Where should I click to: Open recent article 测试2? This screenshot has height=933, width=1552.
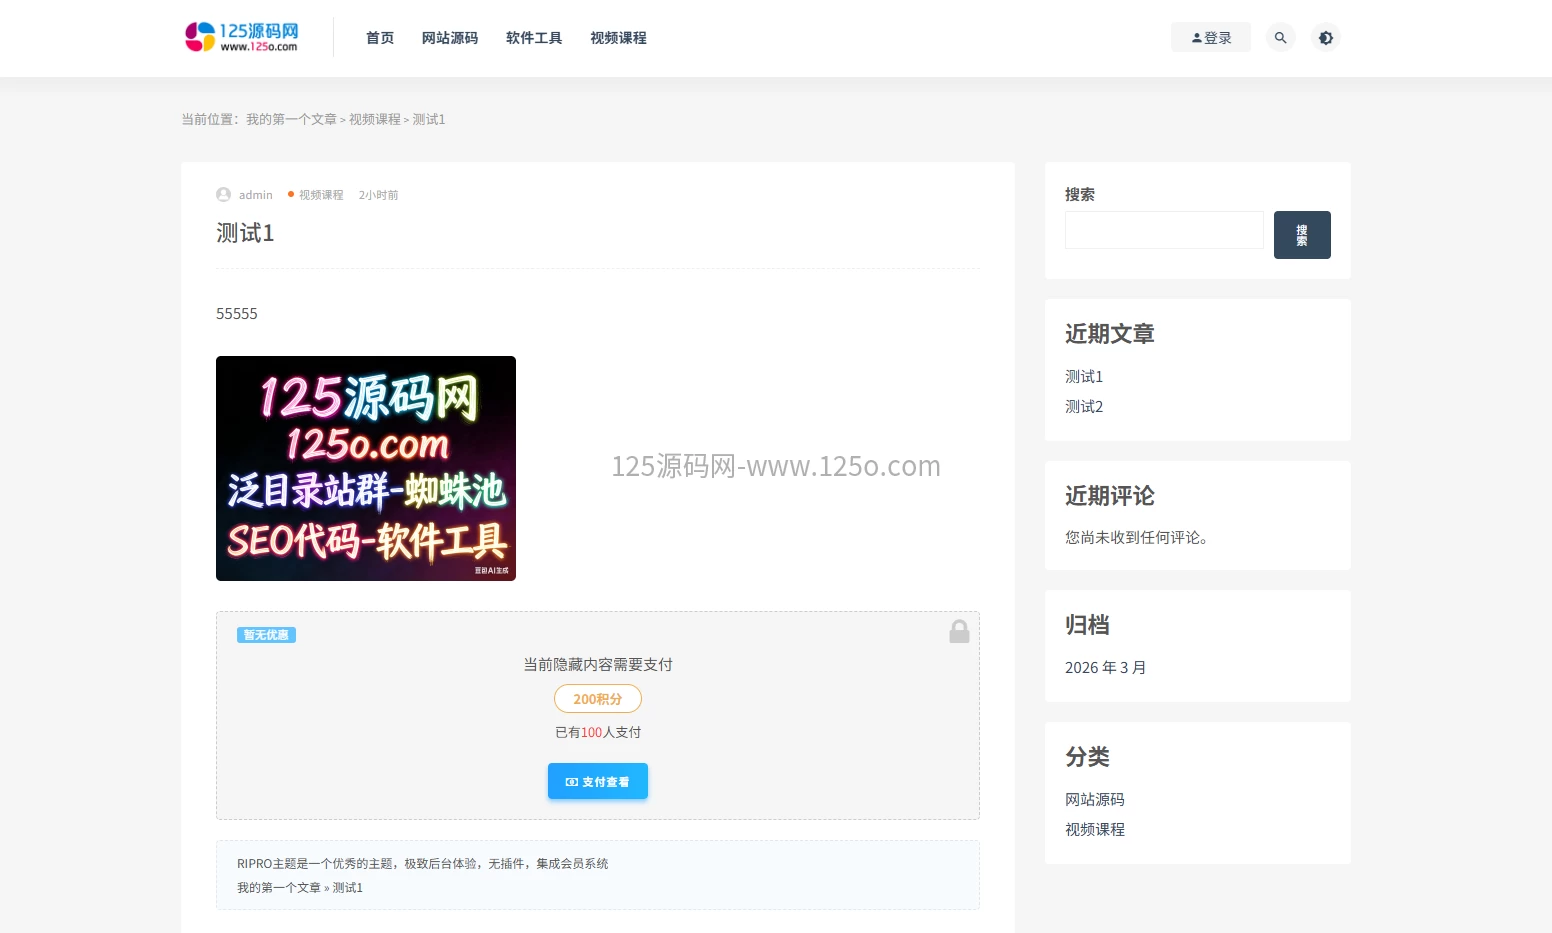point(1084,407)
